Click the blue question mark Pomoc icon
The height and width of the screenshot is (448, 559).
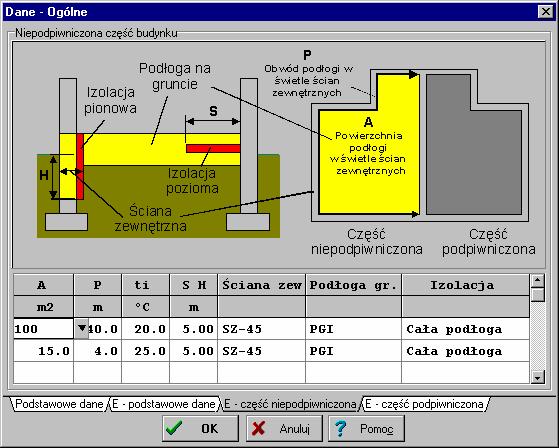point(340,428)
